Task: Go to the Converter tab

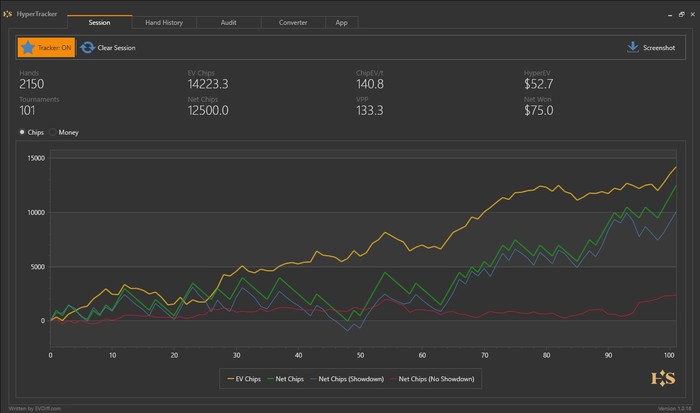Action: [293, 22]
